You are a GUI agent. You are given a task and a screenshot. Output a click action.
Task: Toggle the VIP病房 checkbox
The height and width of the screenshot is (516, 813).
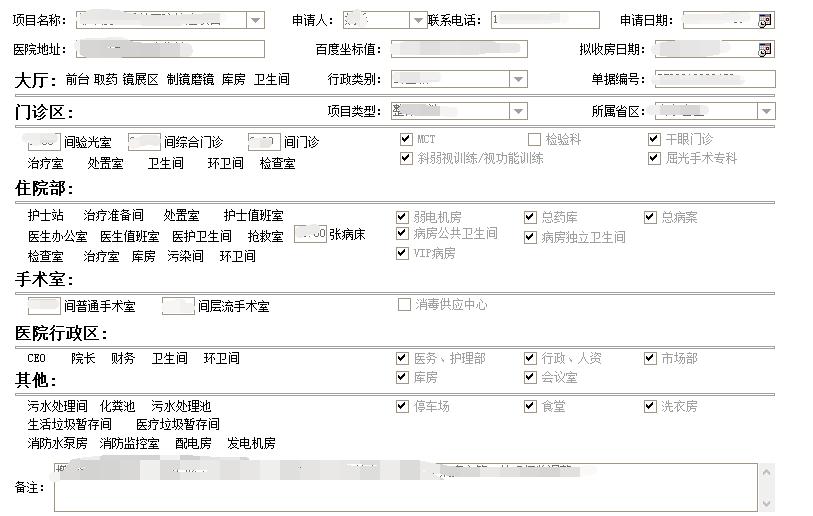(403, 253)
